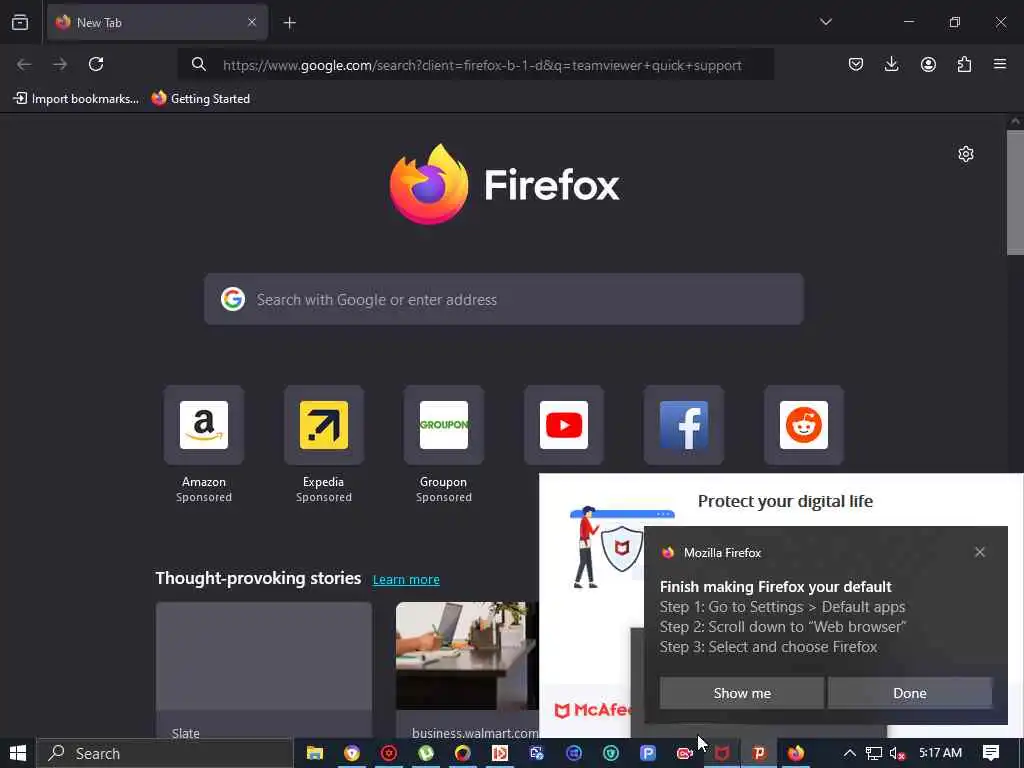1024x768 pixels.
Task: Open the blue P app in taskbar
Action: [x=648, y=753]
